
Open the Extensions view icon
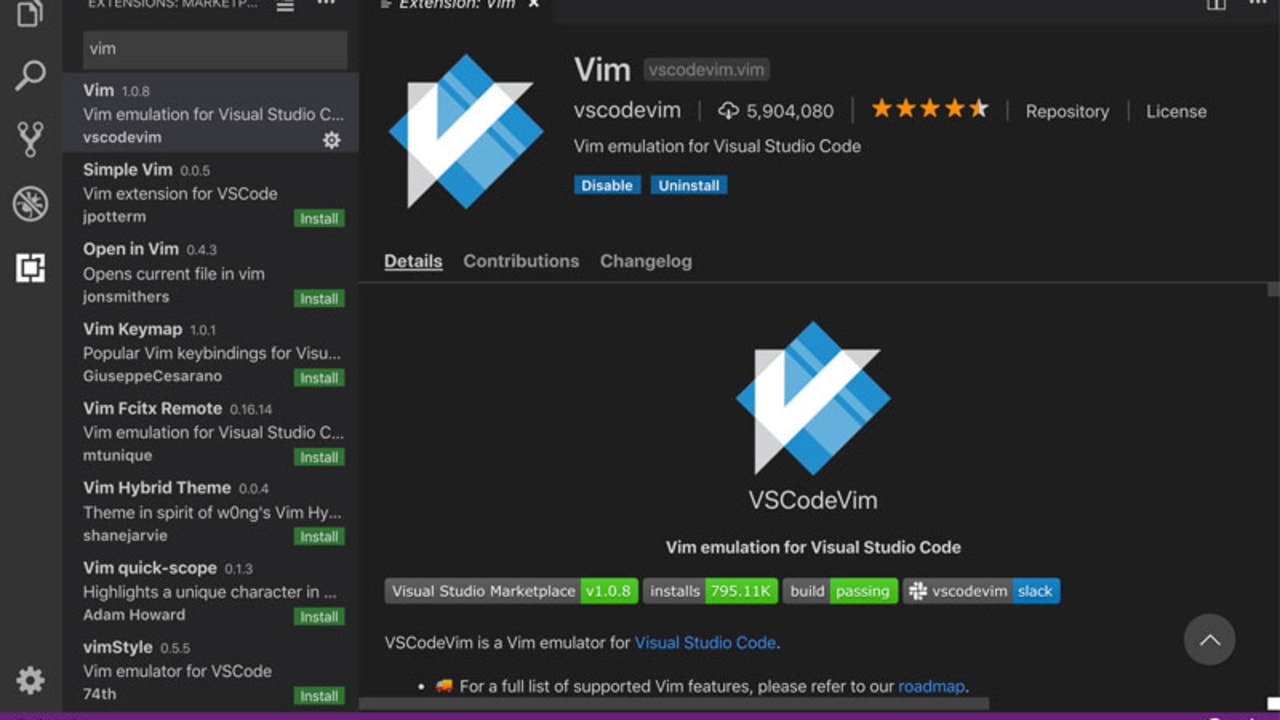tap(30, 267)
